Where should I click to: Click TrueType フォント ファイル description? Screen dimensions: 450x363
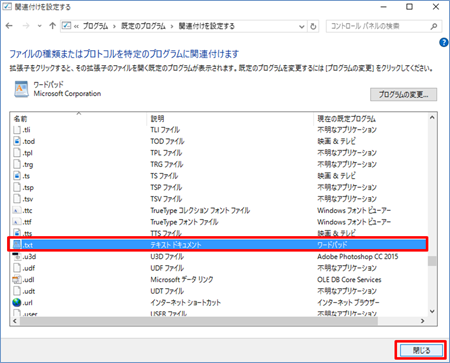pos(184,222)
